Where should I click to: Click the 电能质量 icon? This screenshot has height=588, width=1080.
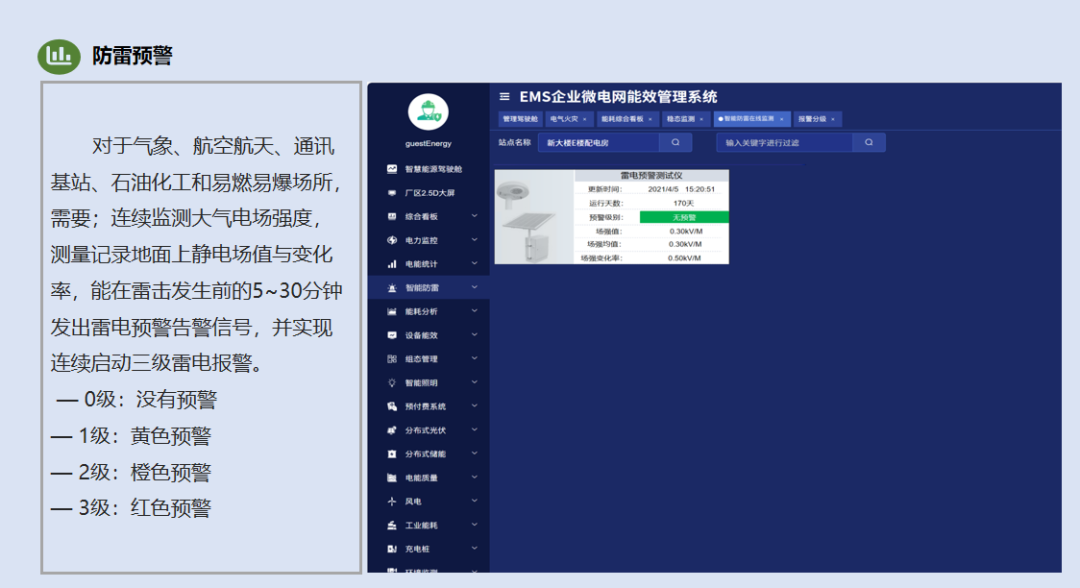click(x=392, y=478)
